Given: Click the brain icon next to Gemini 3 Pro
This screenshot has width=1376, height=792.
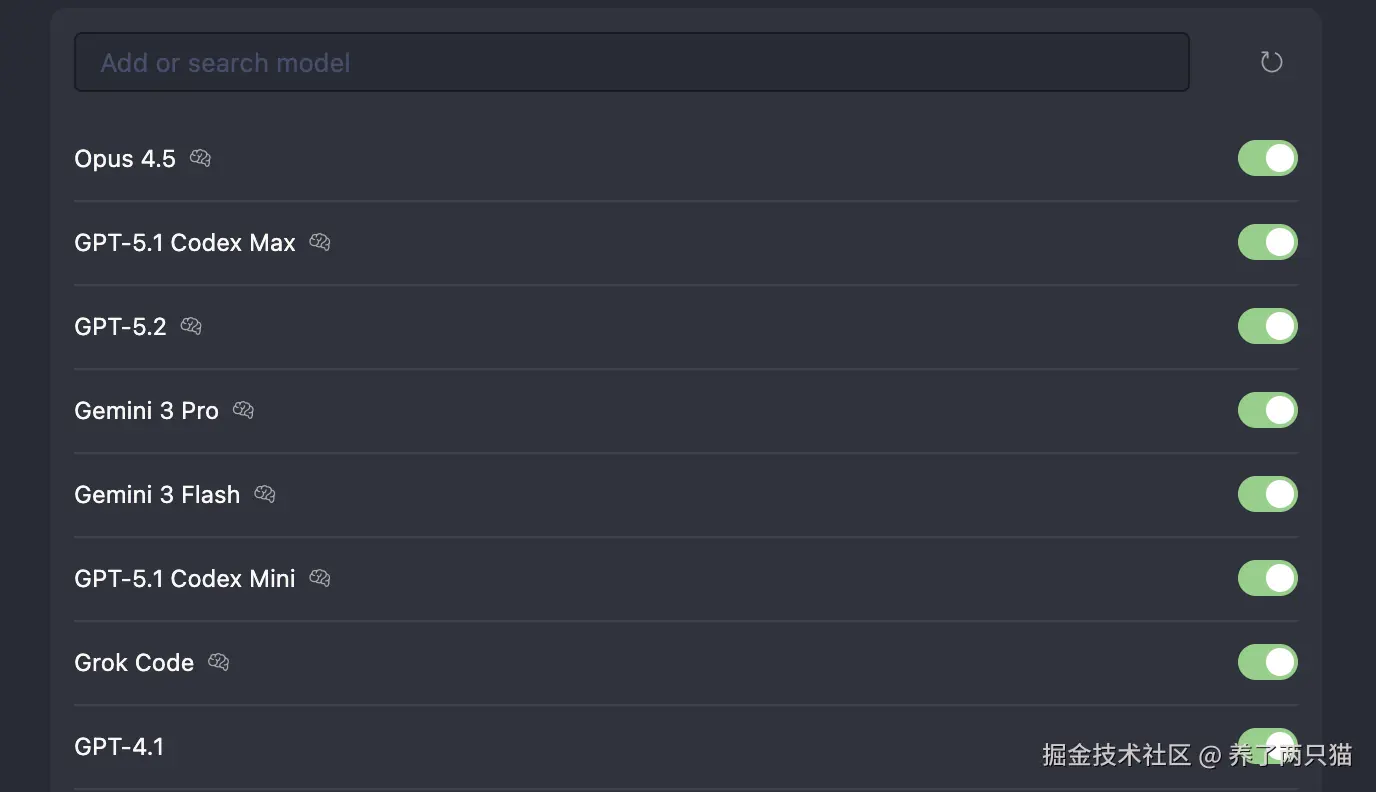Looking at the screenshot, I should tap(243, 410).
